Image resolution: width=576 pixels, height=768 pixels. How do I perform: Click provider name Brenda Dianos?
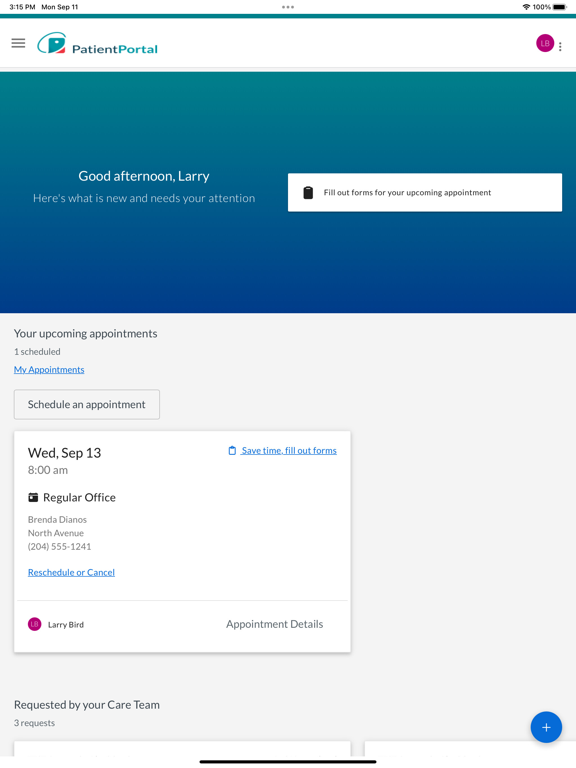pyautogui.click(x=57, y=520)
